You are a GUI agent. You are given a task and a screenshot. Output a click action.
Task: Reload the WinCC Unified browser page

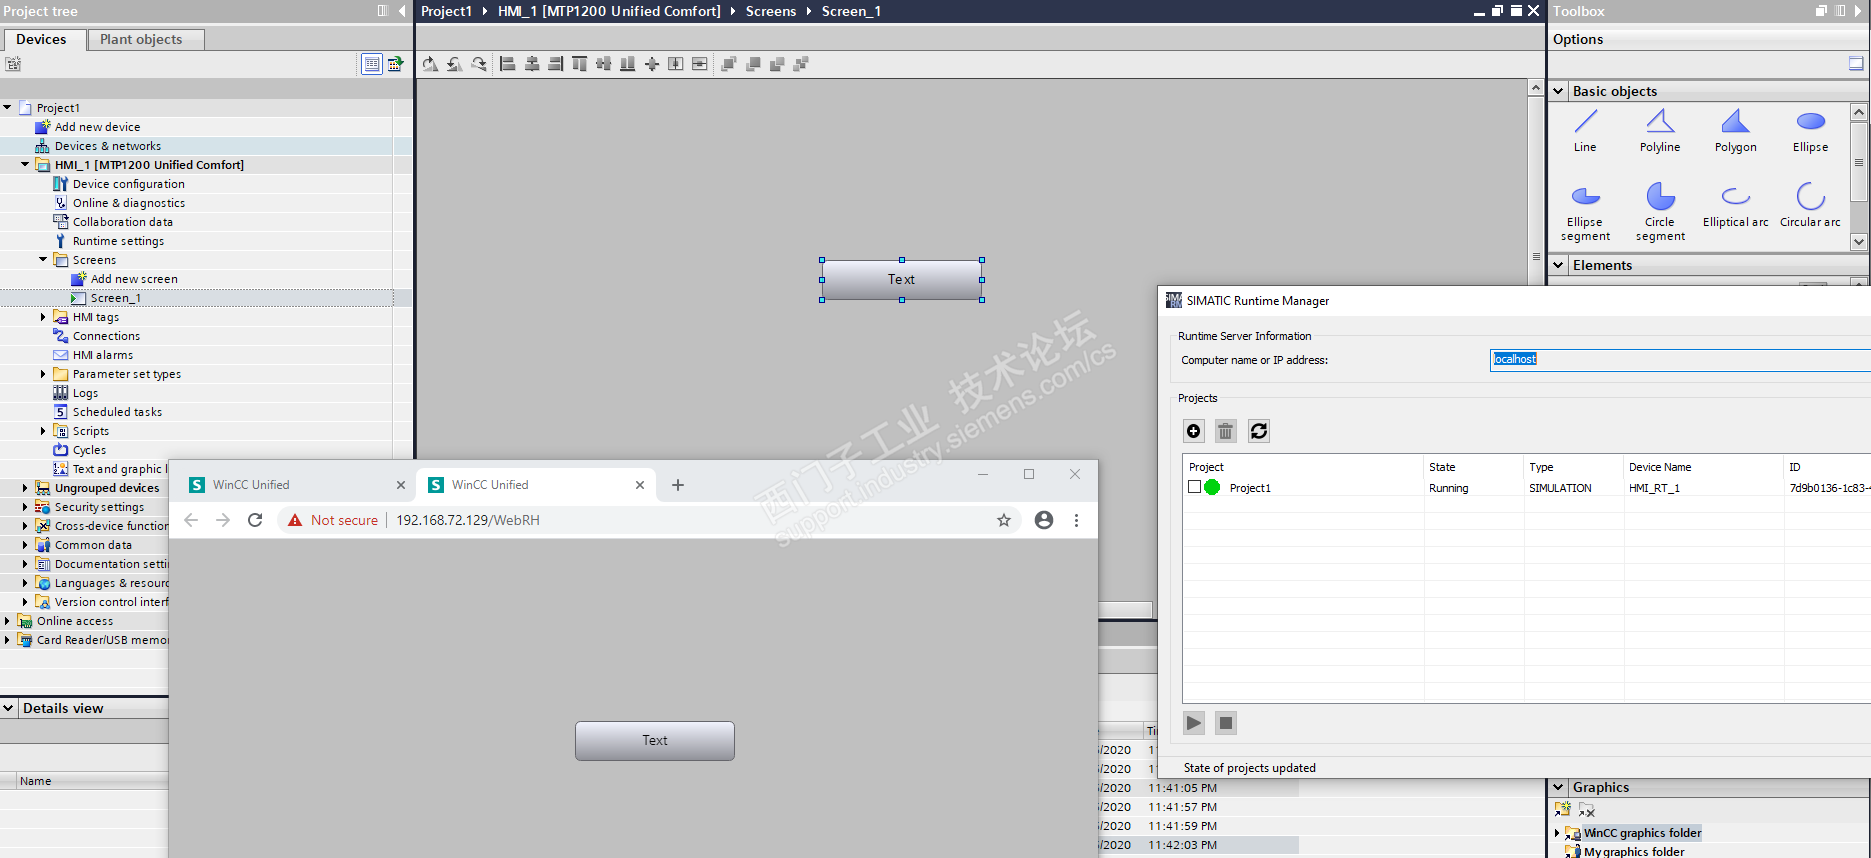click(255, 520)
